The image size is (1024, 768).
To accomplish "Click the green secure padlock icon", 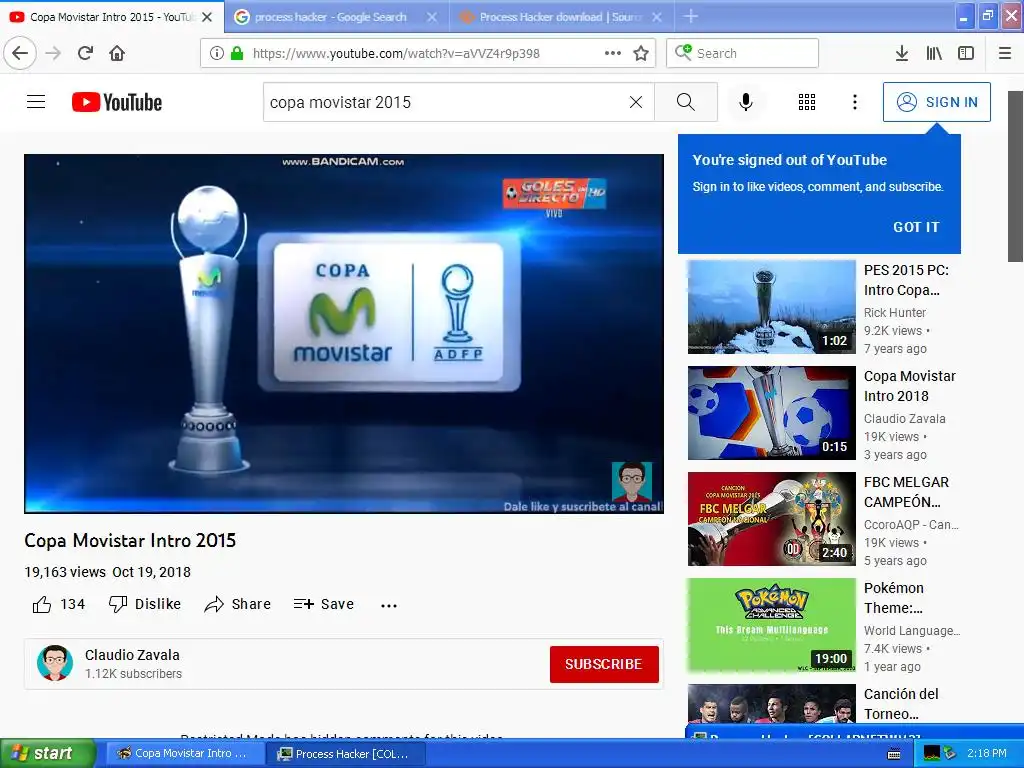I will pyautogui.click(x=237, y=54).
